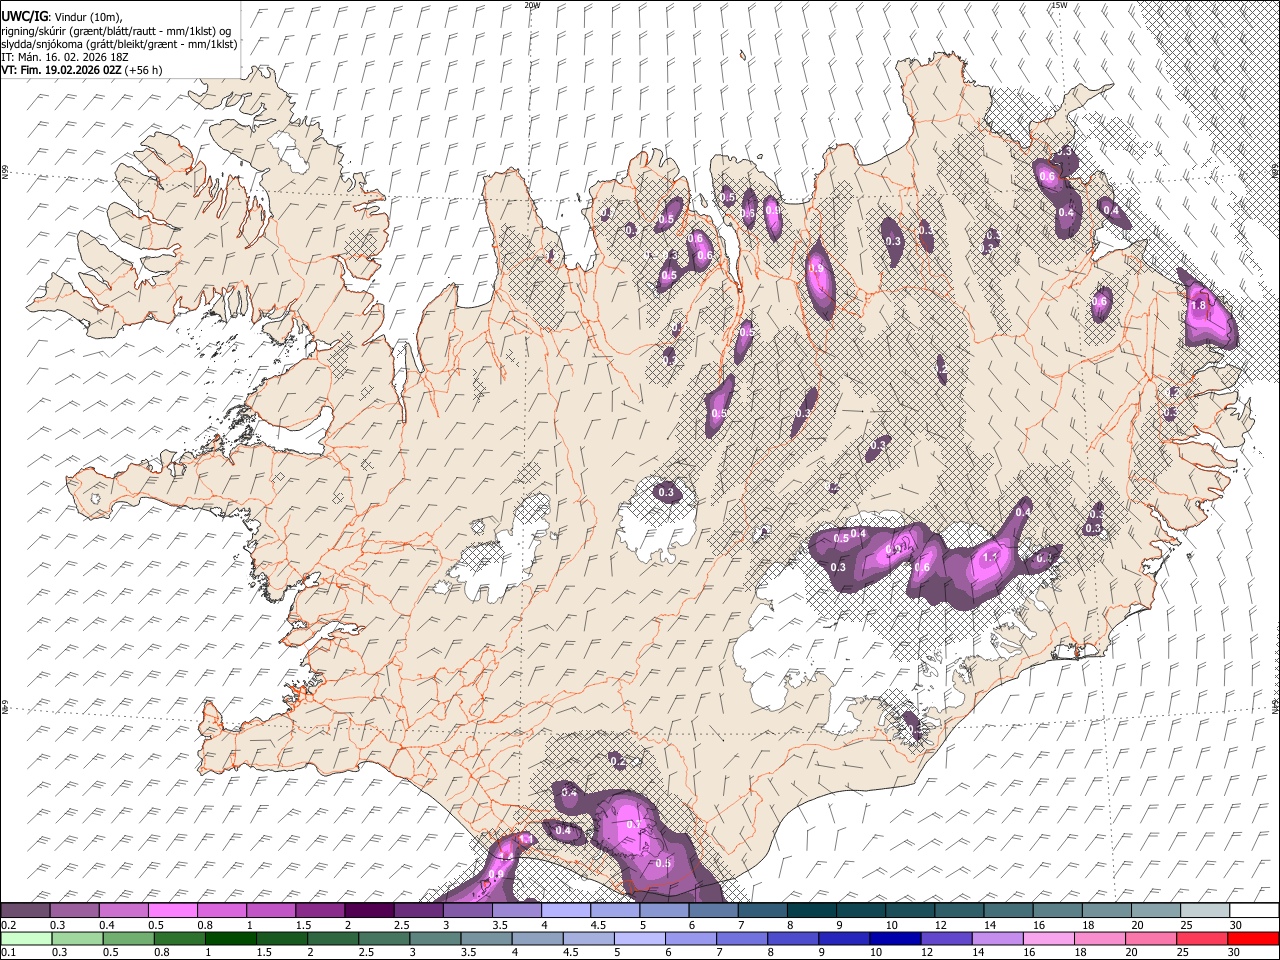Click the 'IT: Mán. 16. 02. 2026 18Z' line

tap(65, 57)
